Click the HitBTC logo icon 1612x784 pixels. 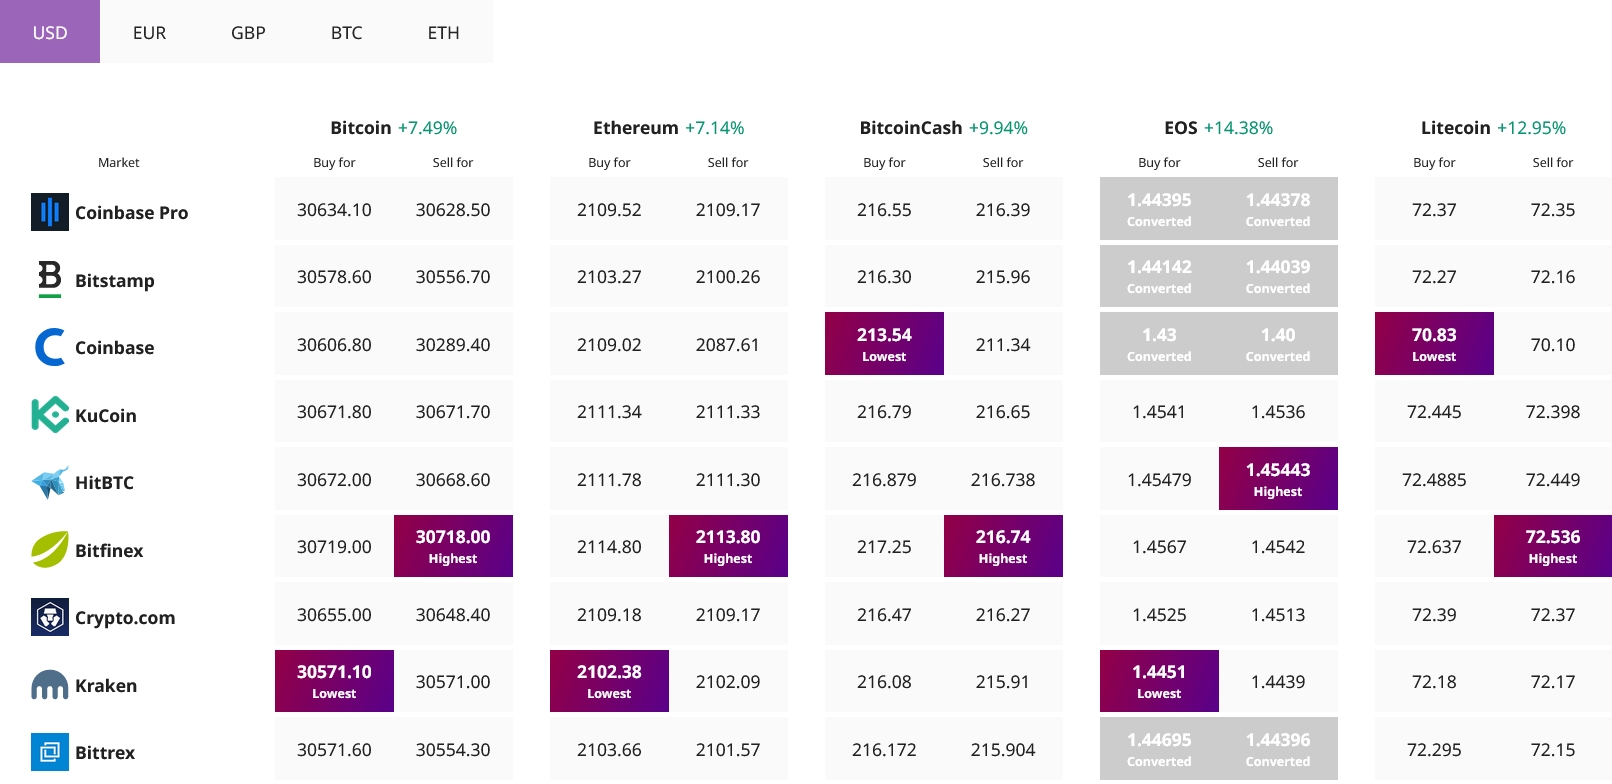click(50, 482)
